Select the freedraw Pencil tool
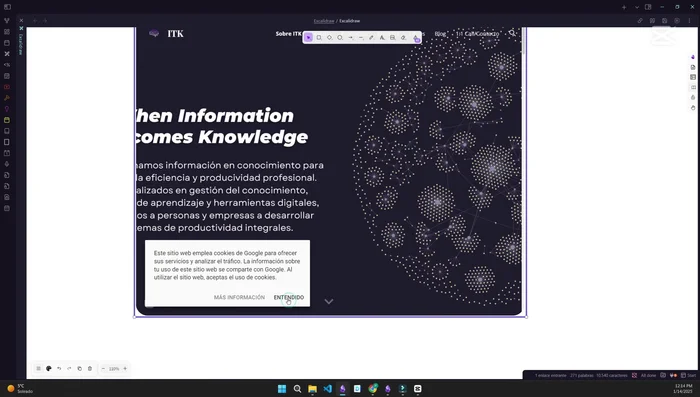Image resolution: width=700 pixels, height=397 pixels. (x=371, y=38)
